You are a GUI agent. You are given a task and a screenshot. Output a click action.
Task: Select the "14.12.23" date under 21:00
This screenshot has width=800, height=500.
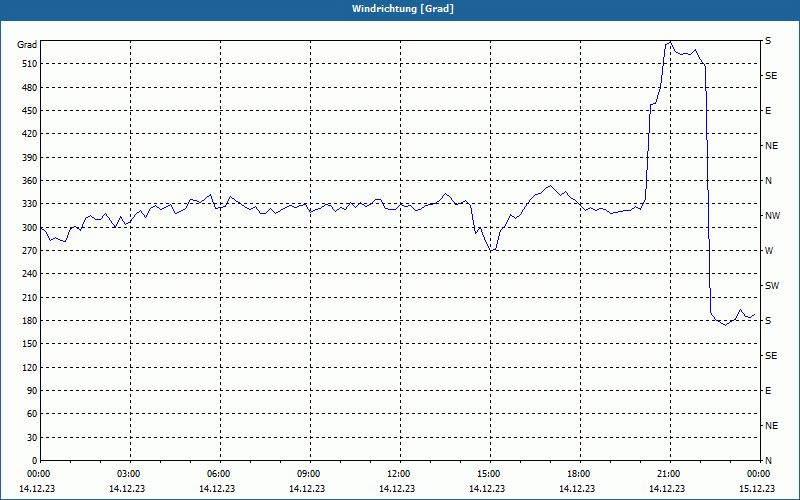click(667, 488)
